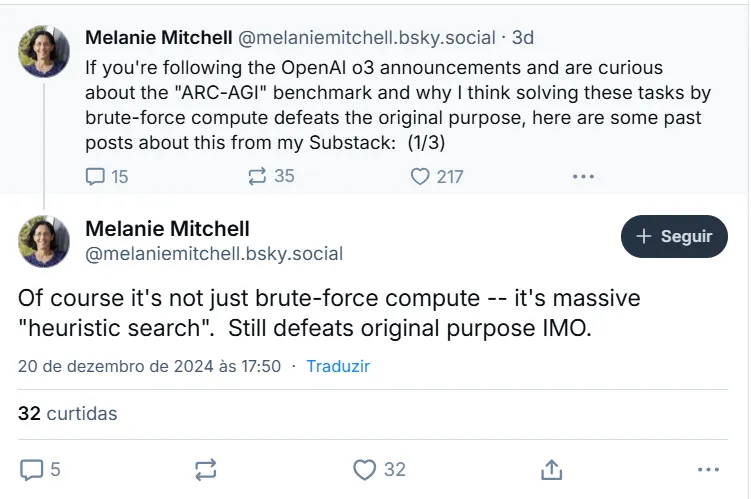Open the 3d timestamp of parent post
This screenshot has height=499, width=751.
(x=523, y=38)
